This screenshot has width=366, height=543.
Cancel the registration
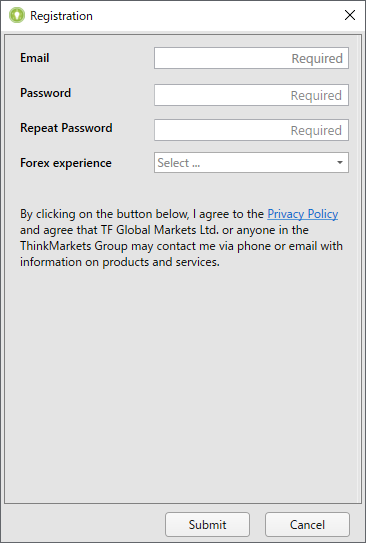point(307,524)
